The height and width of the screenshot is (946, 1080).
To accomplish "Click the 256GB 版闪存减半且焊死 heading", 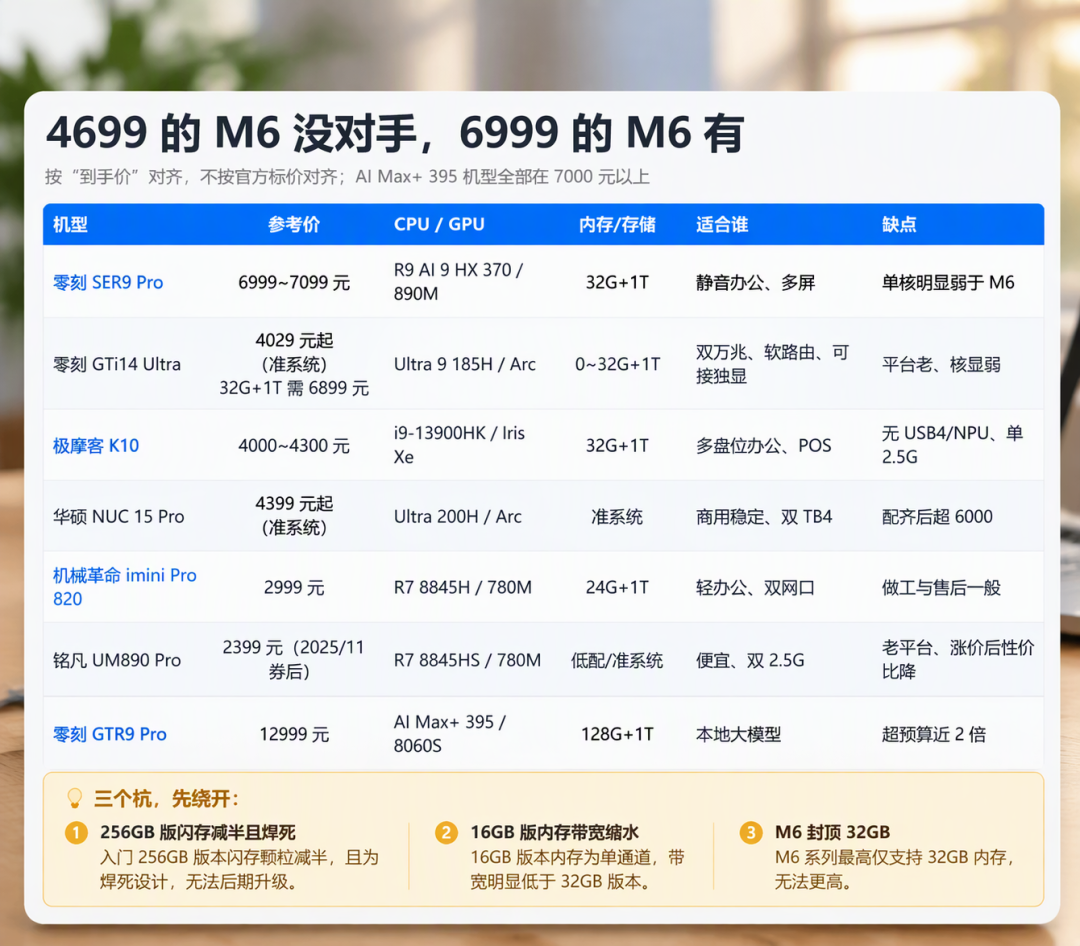I will point(198,832).
